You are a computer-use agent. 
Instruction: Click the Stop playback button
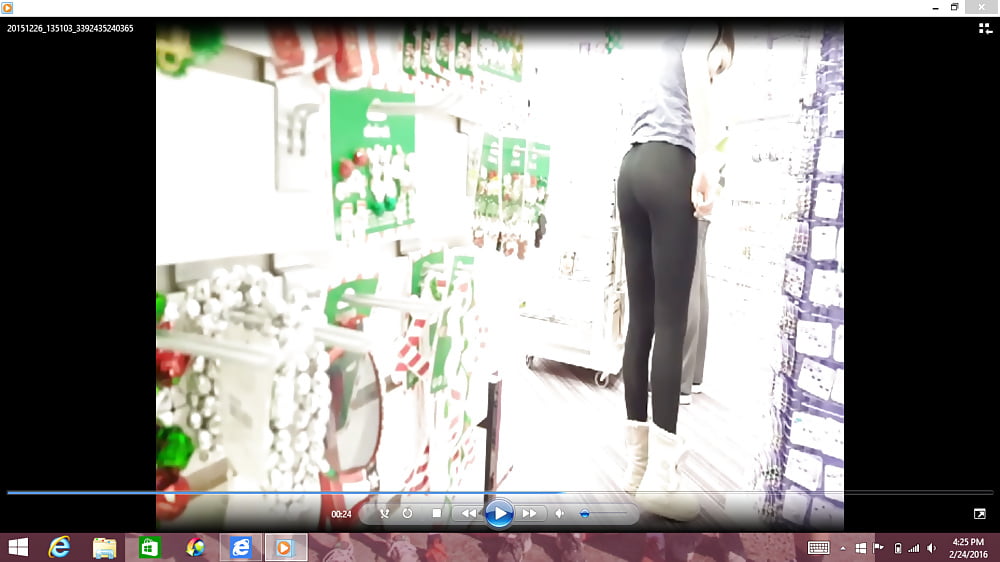tap(437, 513)
